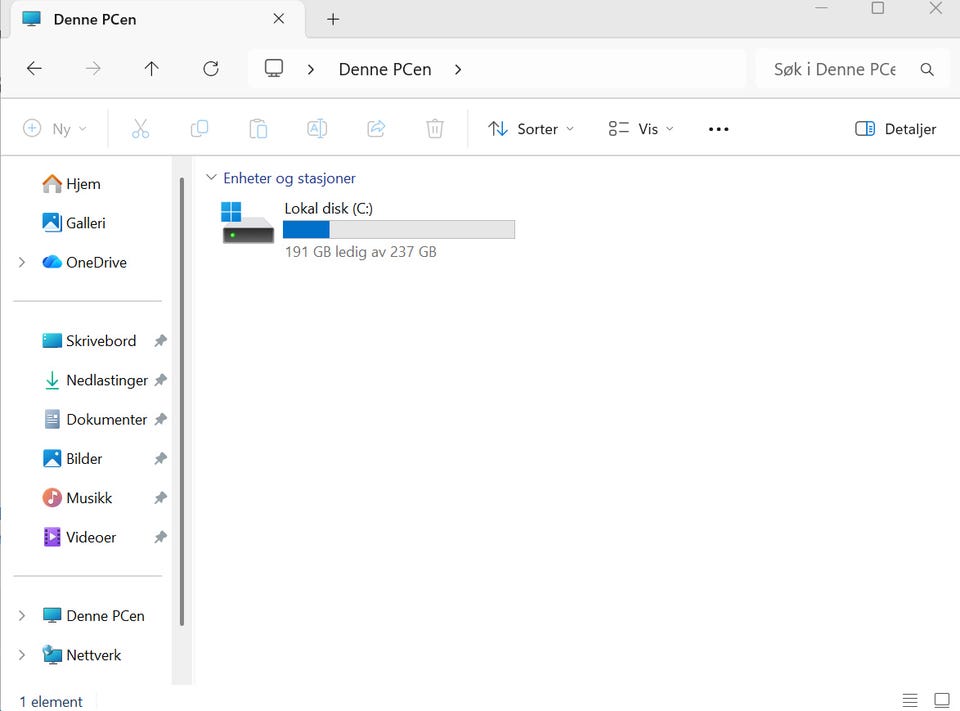Click the Rename icon in toolbar
The image size is (960, 711).
(x=317, y=129)
